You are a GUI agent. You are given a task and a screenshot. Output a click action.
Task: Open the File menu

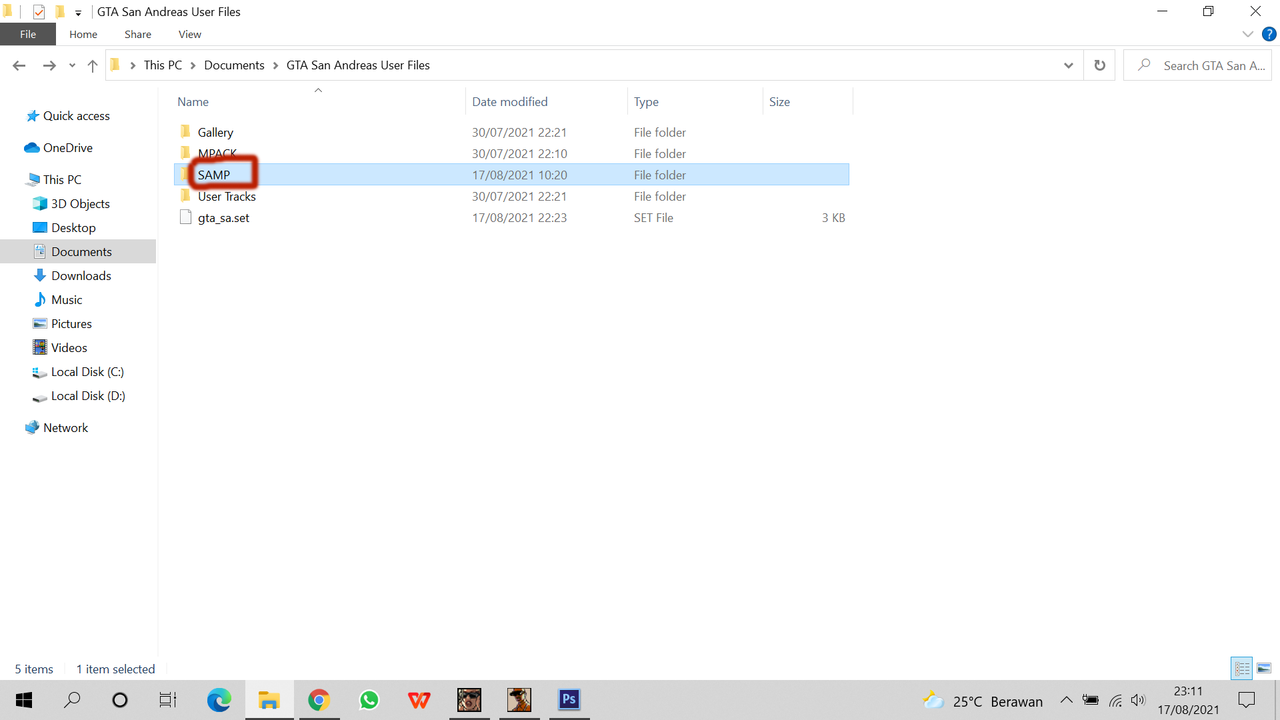(x=28, y=34)
